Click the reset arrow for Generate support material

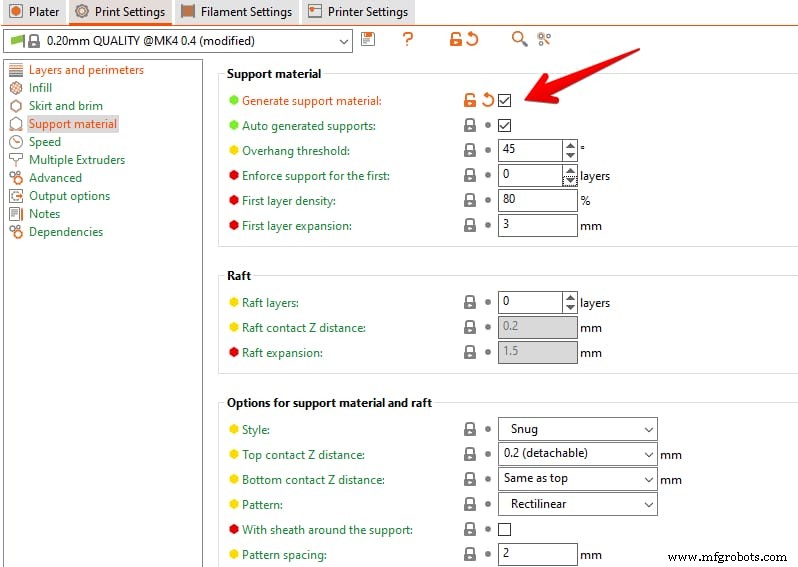pyautogui.click(x=488, y=100)
